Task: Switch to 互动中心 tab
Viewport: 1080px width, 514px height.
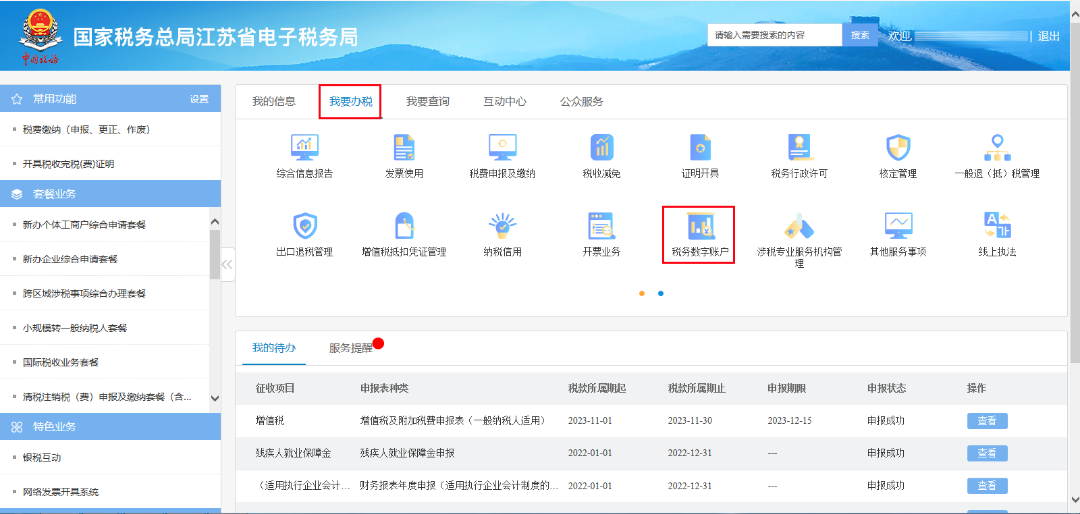Action: click(505, 101)
